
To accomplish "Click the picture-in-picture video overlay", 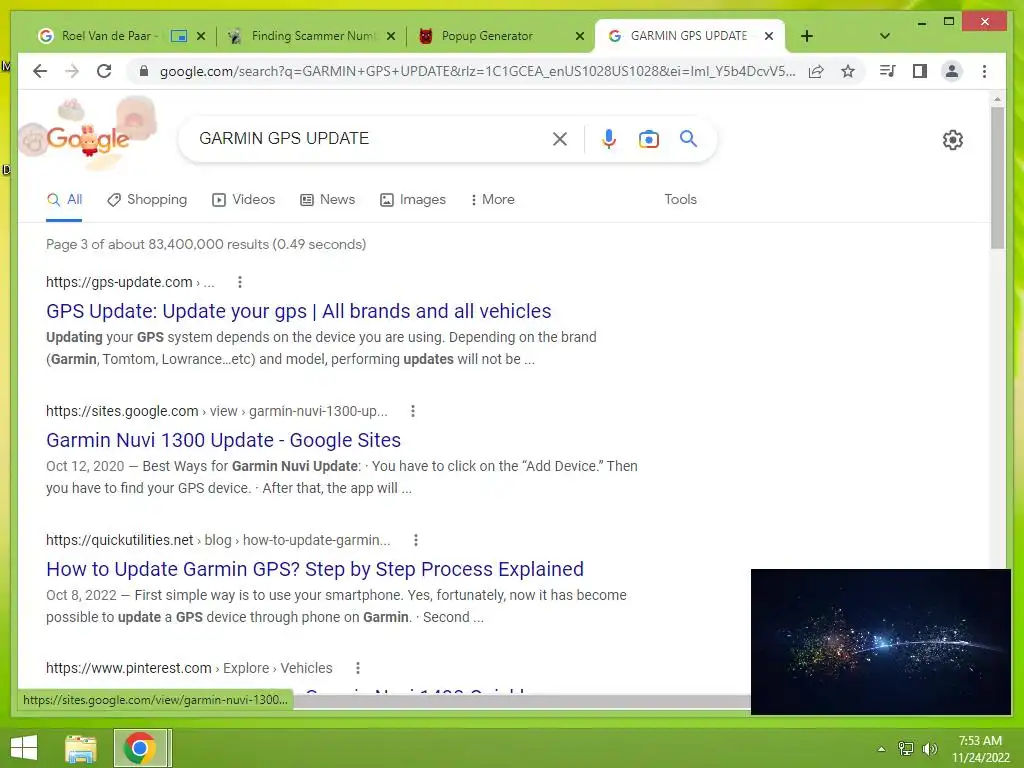I will pyautogui.click(x=881, y=641).
